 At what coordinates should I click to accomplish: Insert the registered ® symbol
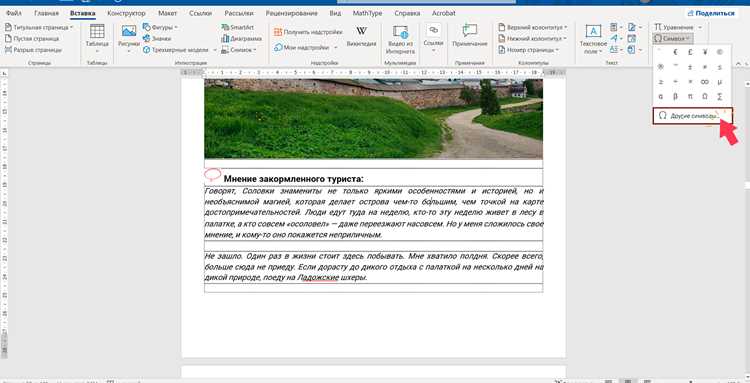(x=661, y=67)
